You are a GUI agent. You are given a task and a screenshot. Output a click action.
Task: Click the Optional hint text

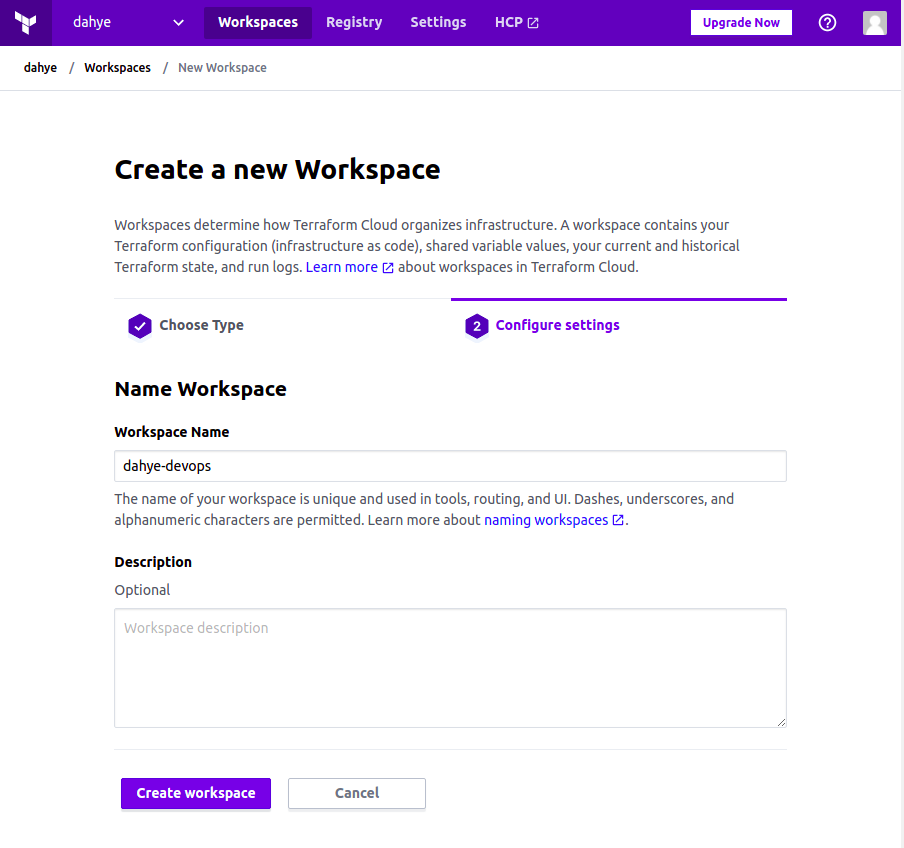[142, 590]
